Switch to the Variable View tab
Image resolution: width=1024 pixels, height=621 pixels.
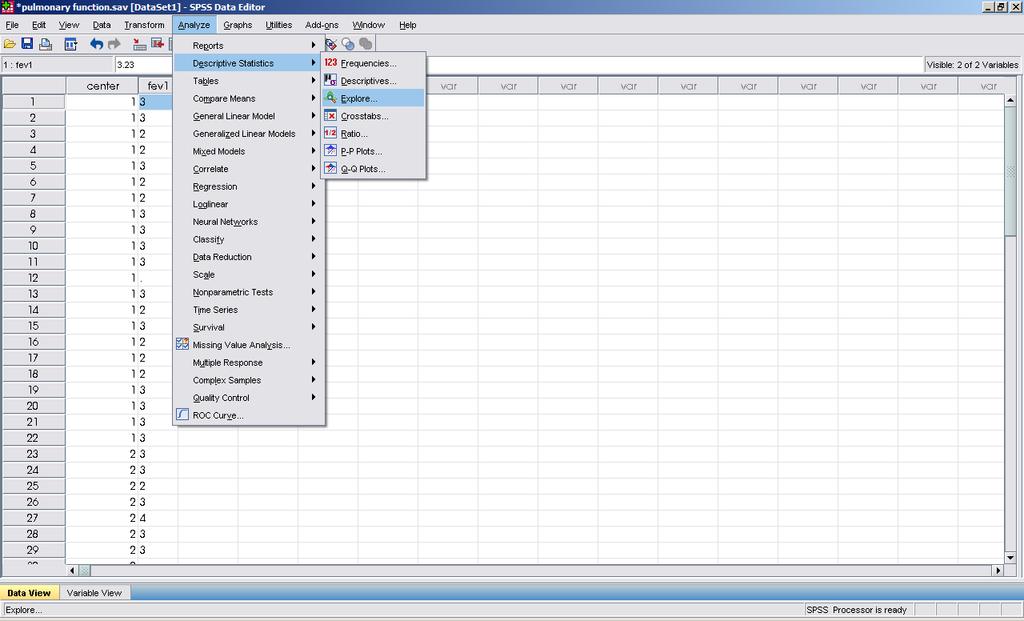coord(94,593)
